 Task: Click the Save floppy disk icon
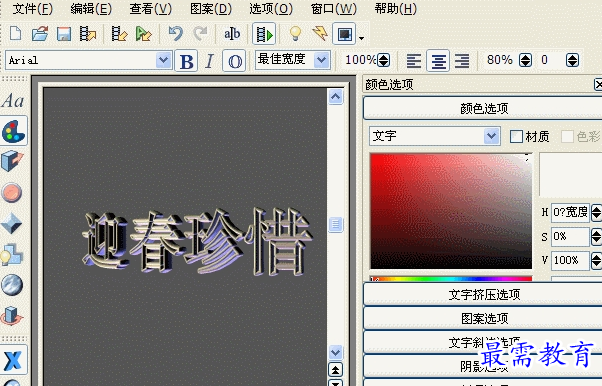64,34
